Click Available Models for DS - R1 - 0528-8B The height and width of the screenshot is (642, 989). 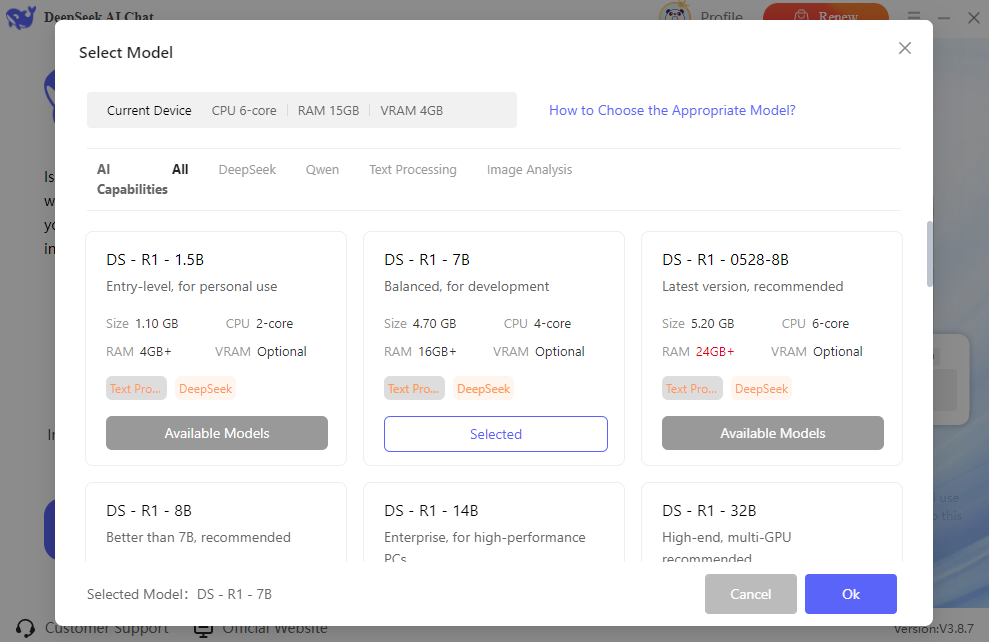point(773,433)
